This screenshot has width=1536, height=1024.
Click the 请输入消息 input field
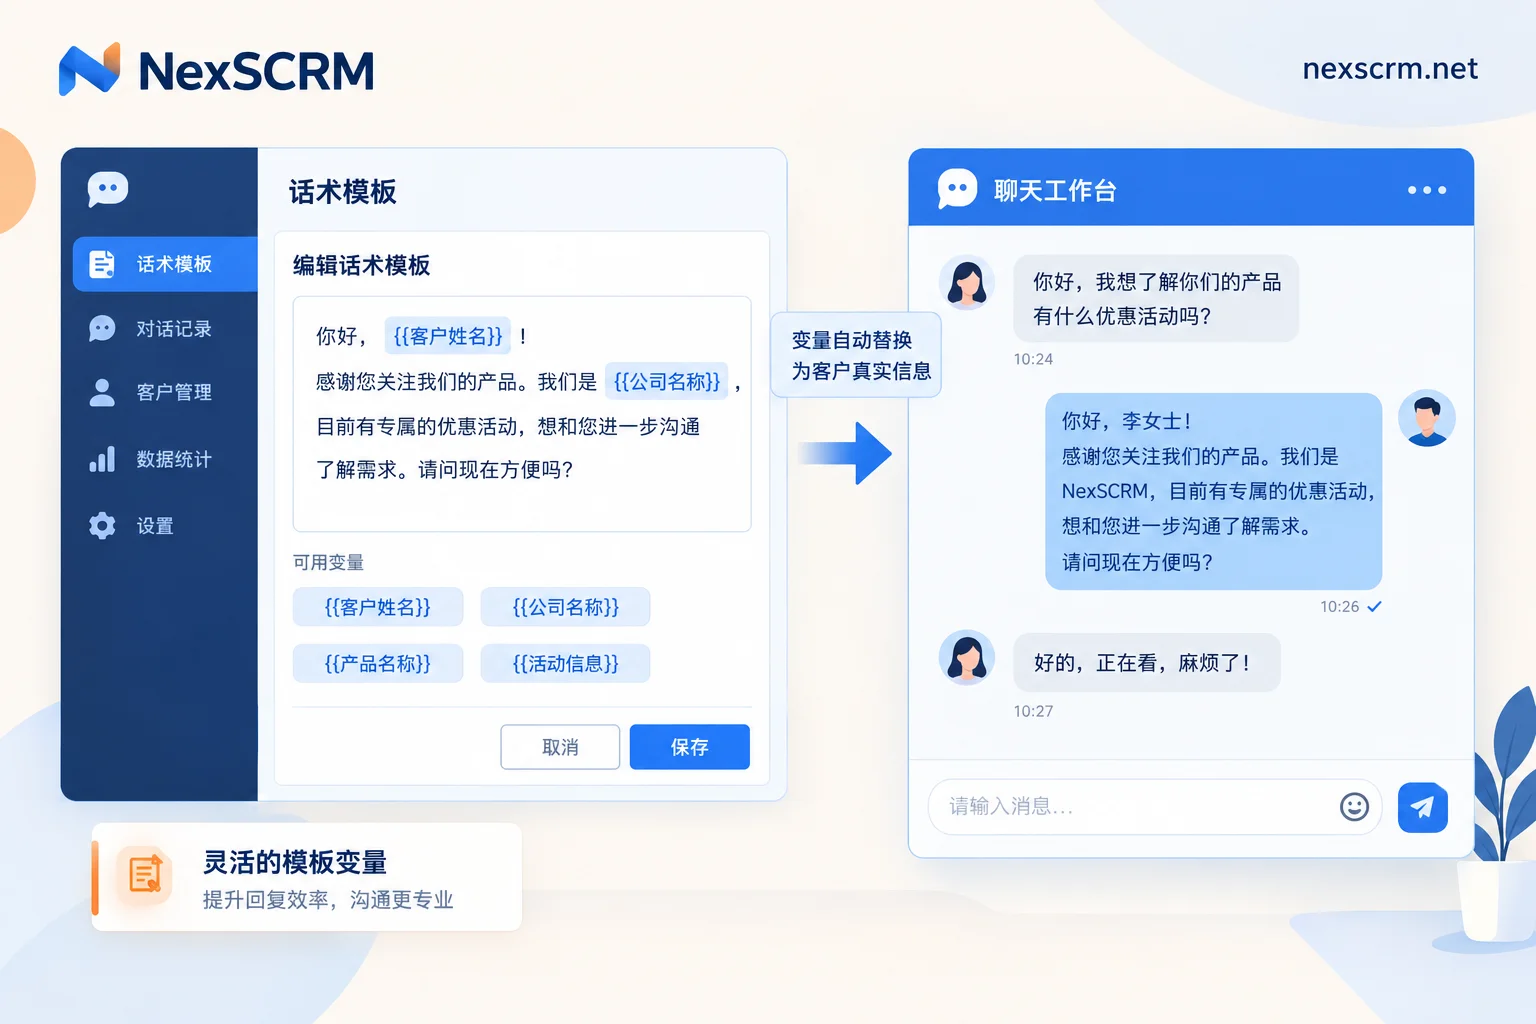(1155, 807)
